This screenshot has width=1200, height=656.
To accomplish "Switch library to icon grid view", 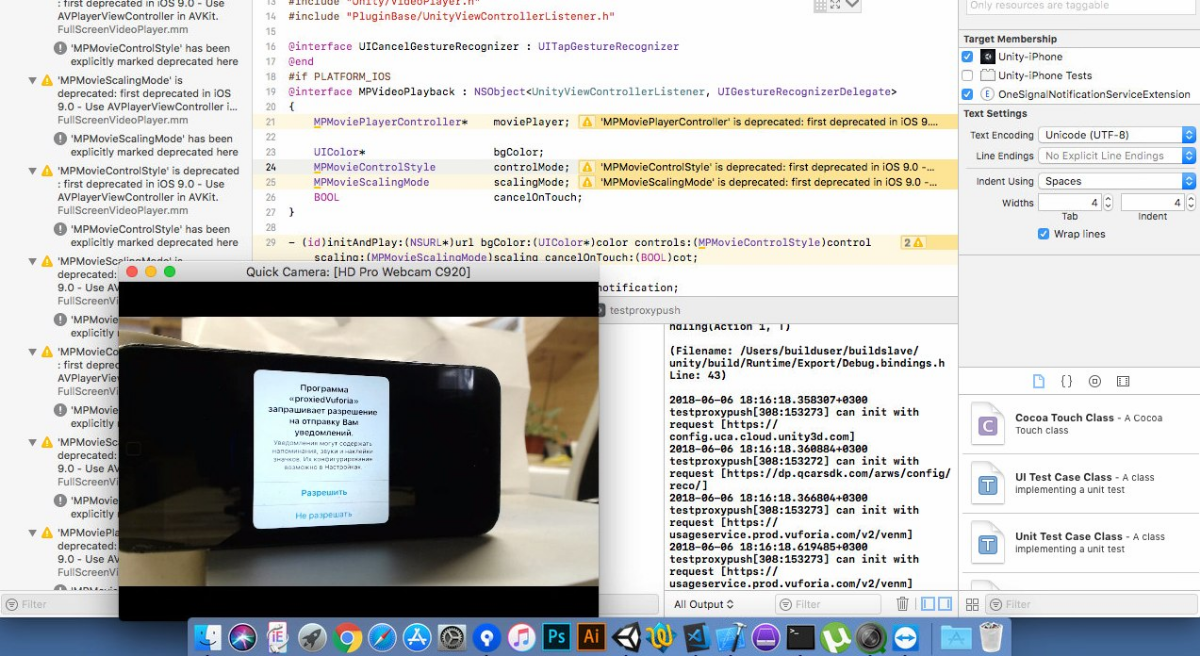I will (x=972, y=604).
